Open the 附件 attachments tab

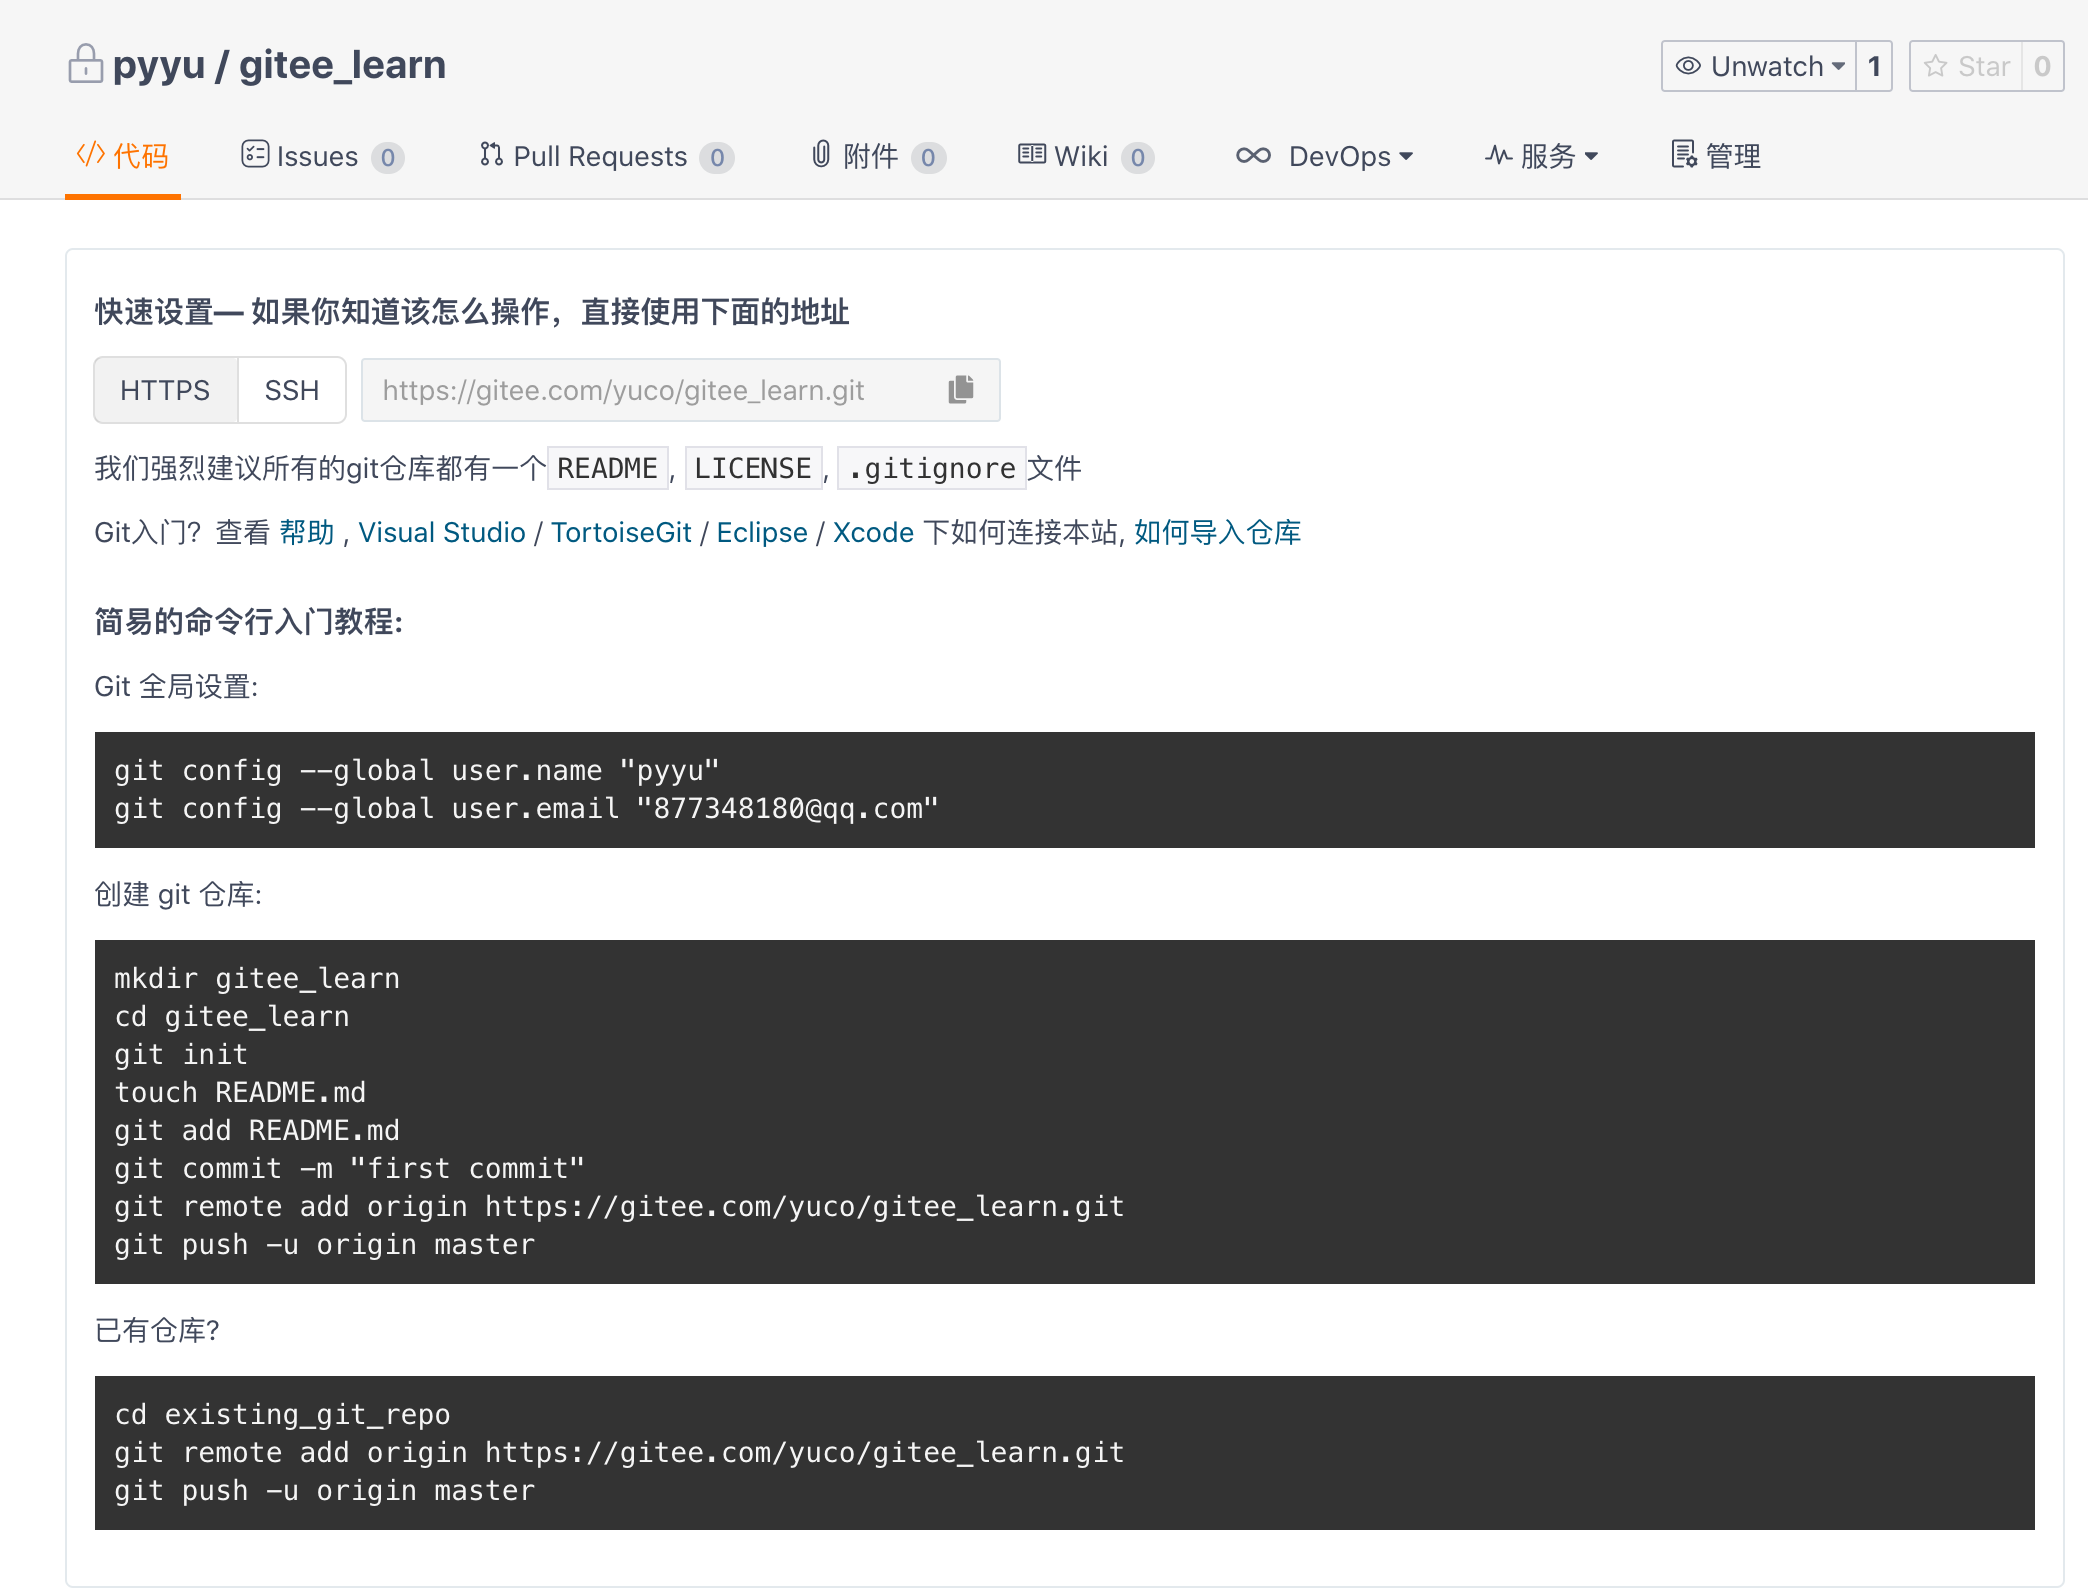pyautogui.click(x=878, y=156)
